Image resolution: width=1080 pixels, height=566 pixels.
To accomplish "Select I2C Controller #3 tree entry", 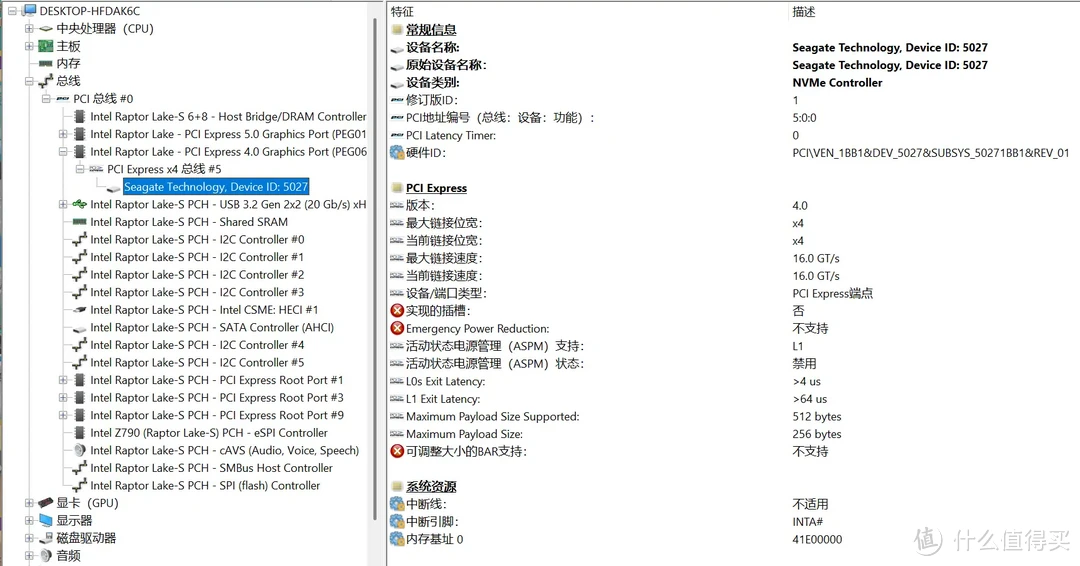I will (197, 292).
